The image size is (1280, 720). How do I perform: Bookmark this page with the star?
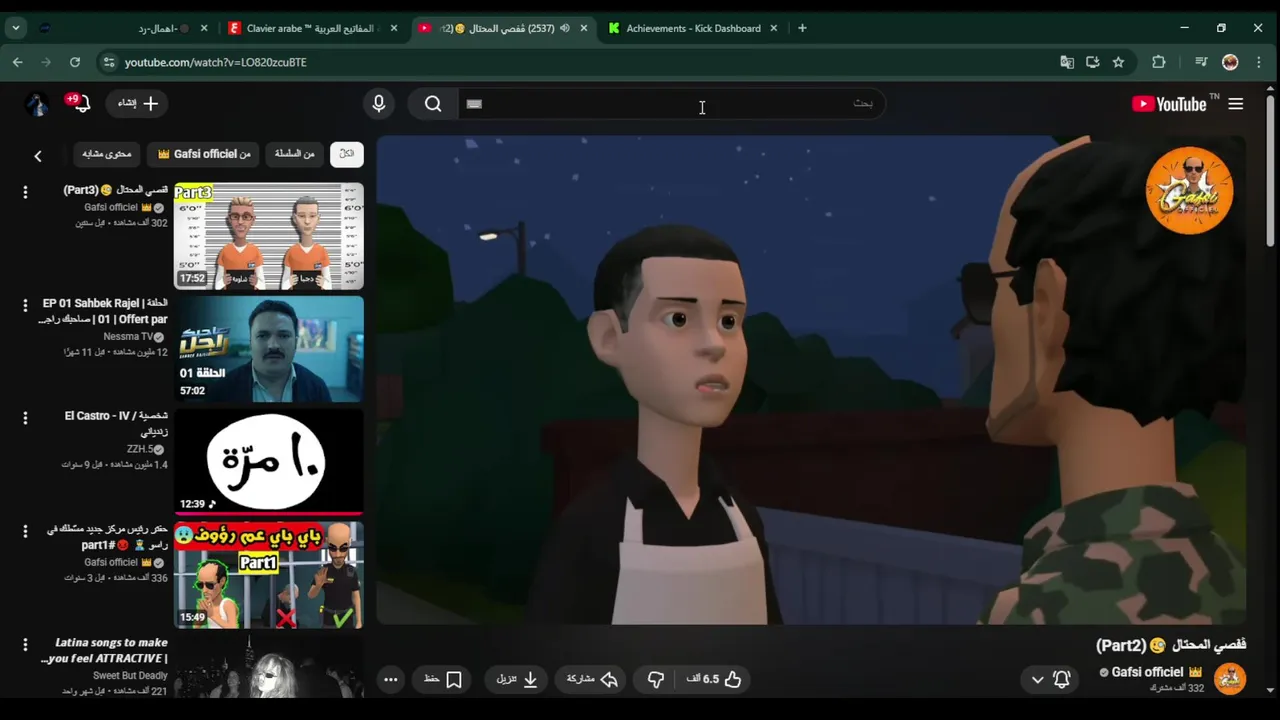tap(1118, 62)
